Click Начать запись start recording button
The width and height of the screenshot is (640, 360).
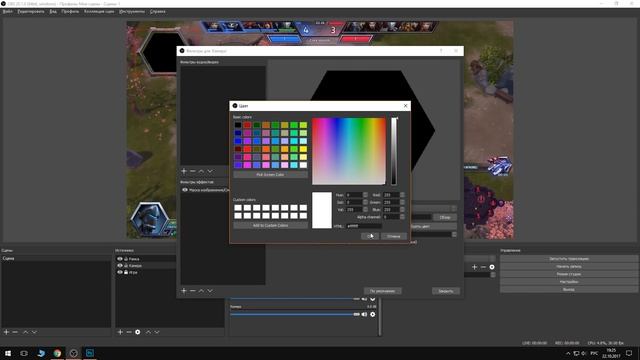569,267
